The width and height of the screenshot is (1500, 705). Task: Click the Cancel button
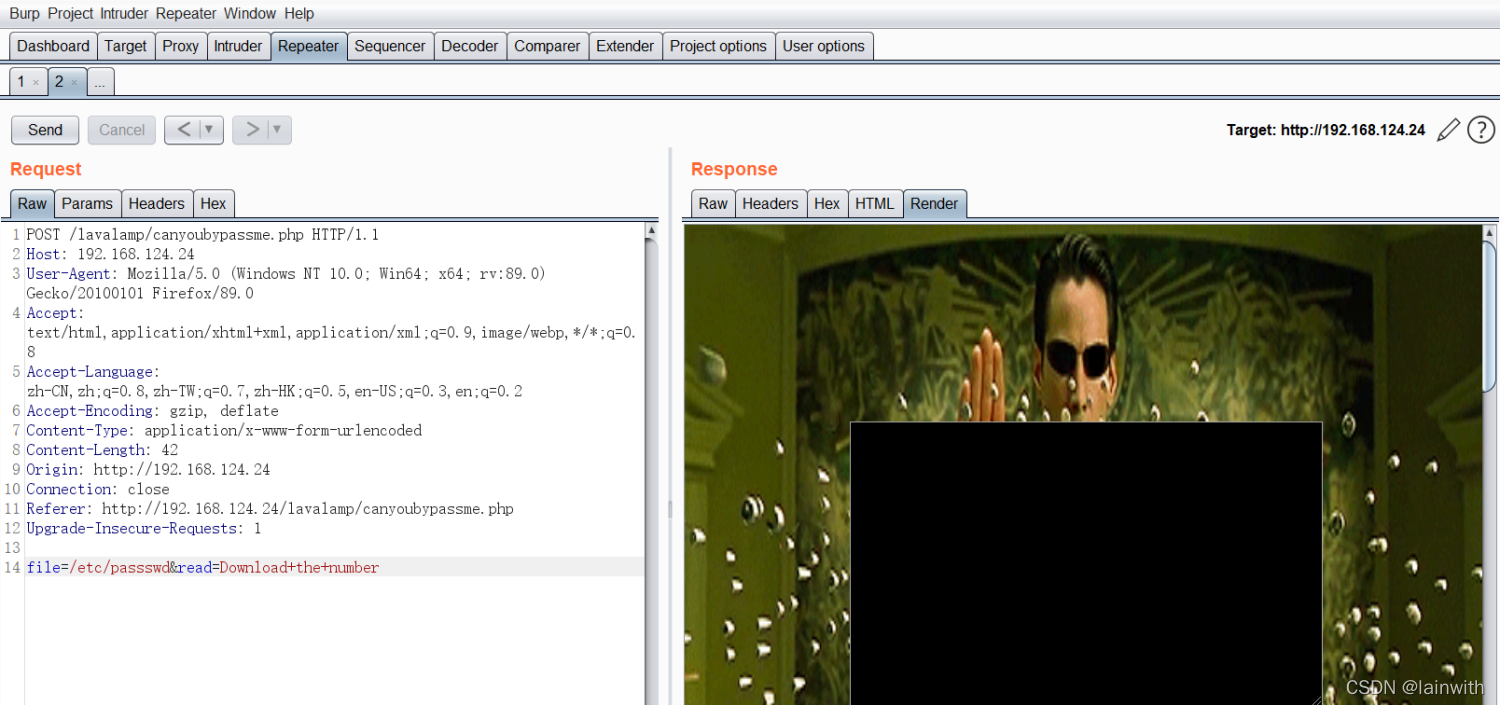click(122, 130)
